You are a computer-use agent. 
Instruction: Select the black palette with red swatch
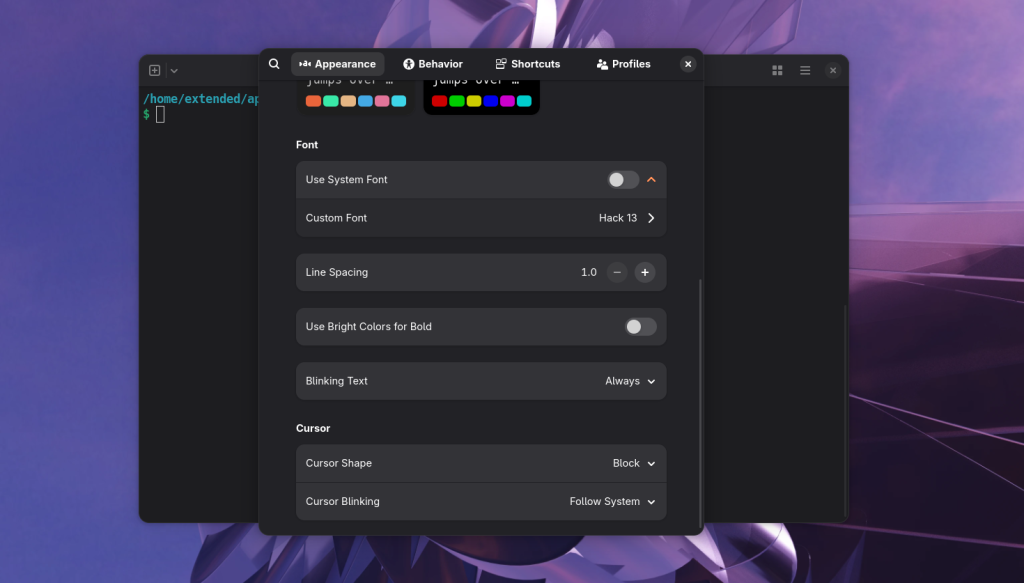482,97
